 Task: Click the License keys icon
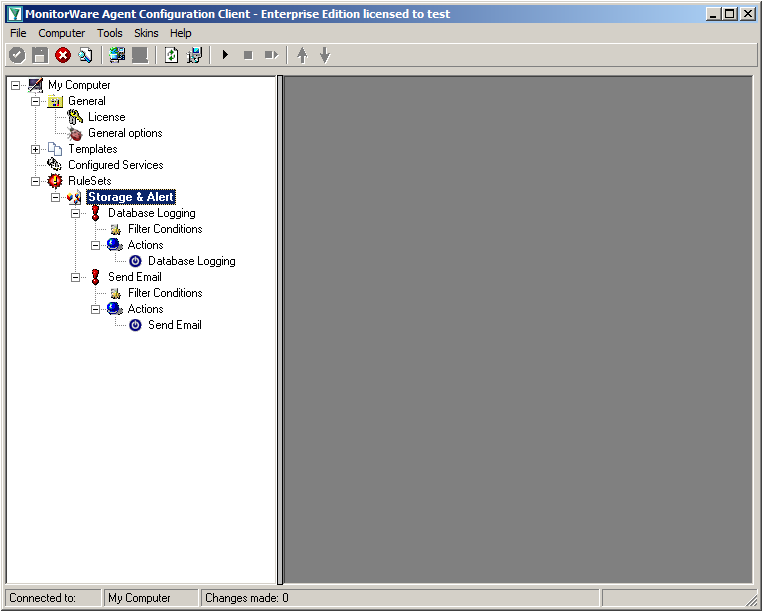(75, 117)
